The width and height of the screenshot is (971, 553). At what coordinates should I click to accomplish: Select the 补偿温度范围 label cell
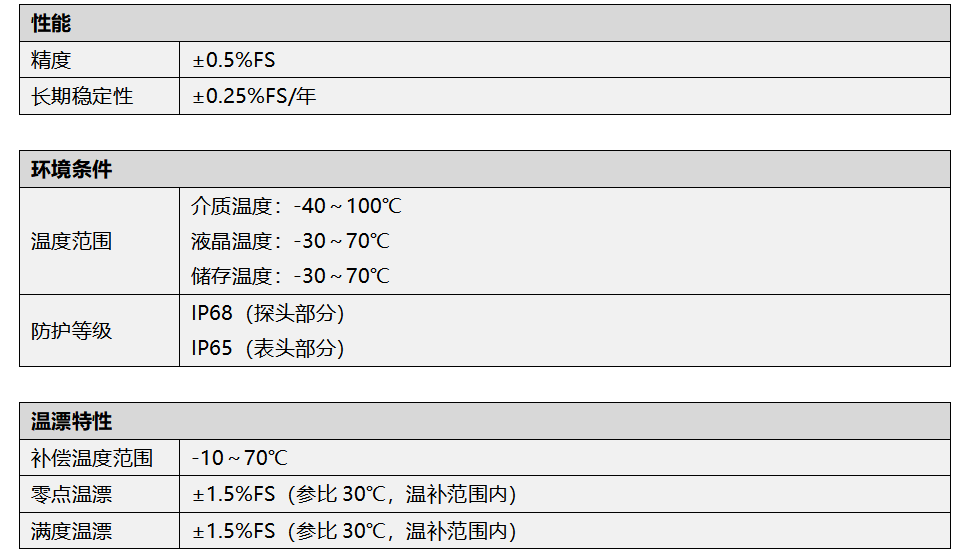click(92, 458)
